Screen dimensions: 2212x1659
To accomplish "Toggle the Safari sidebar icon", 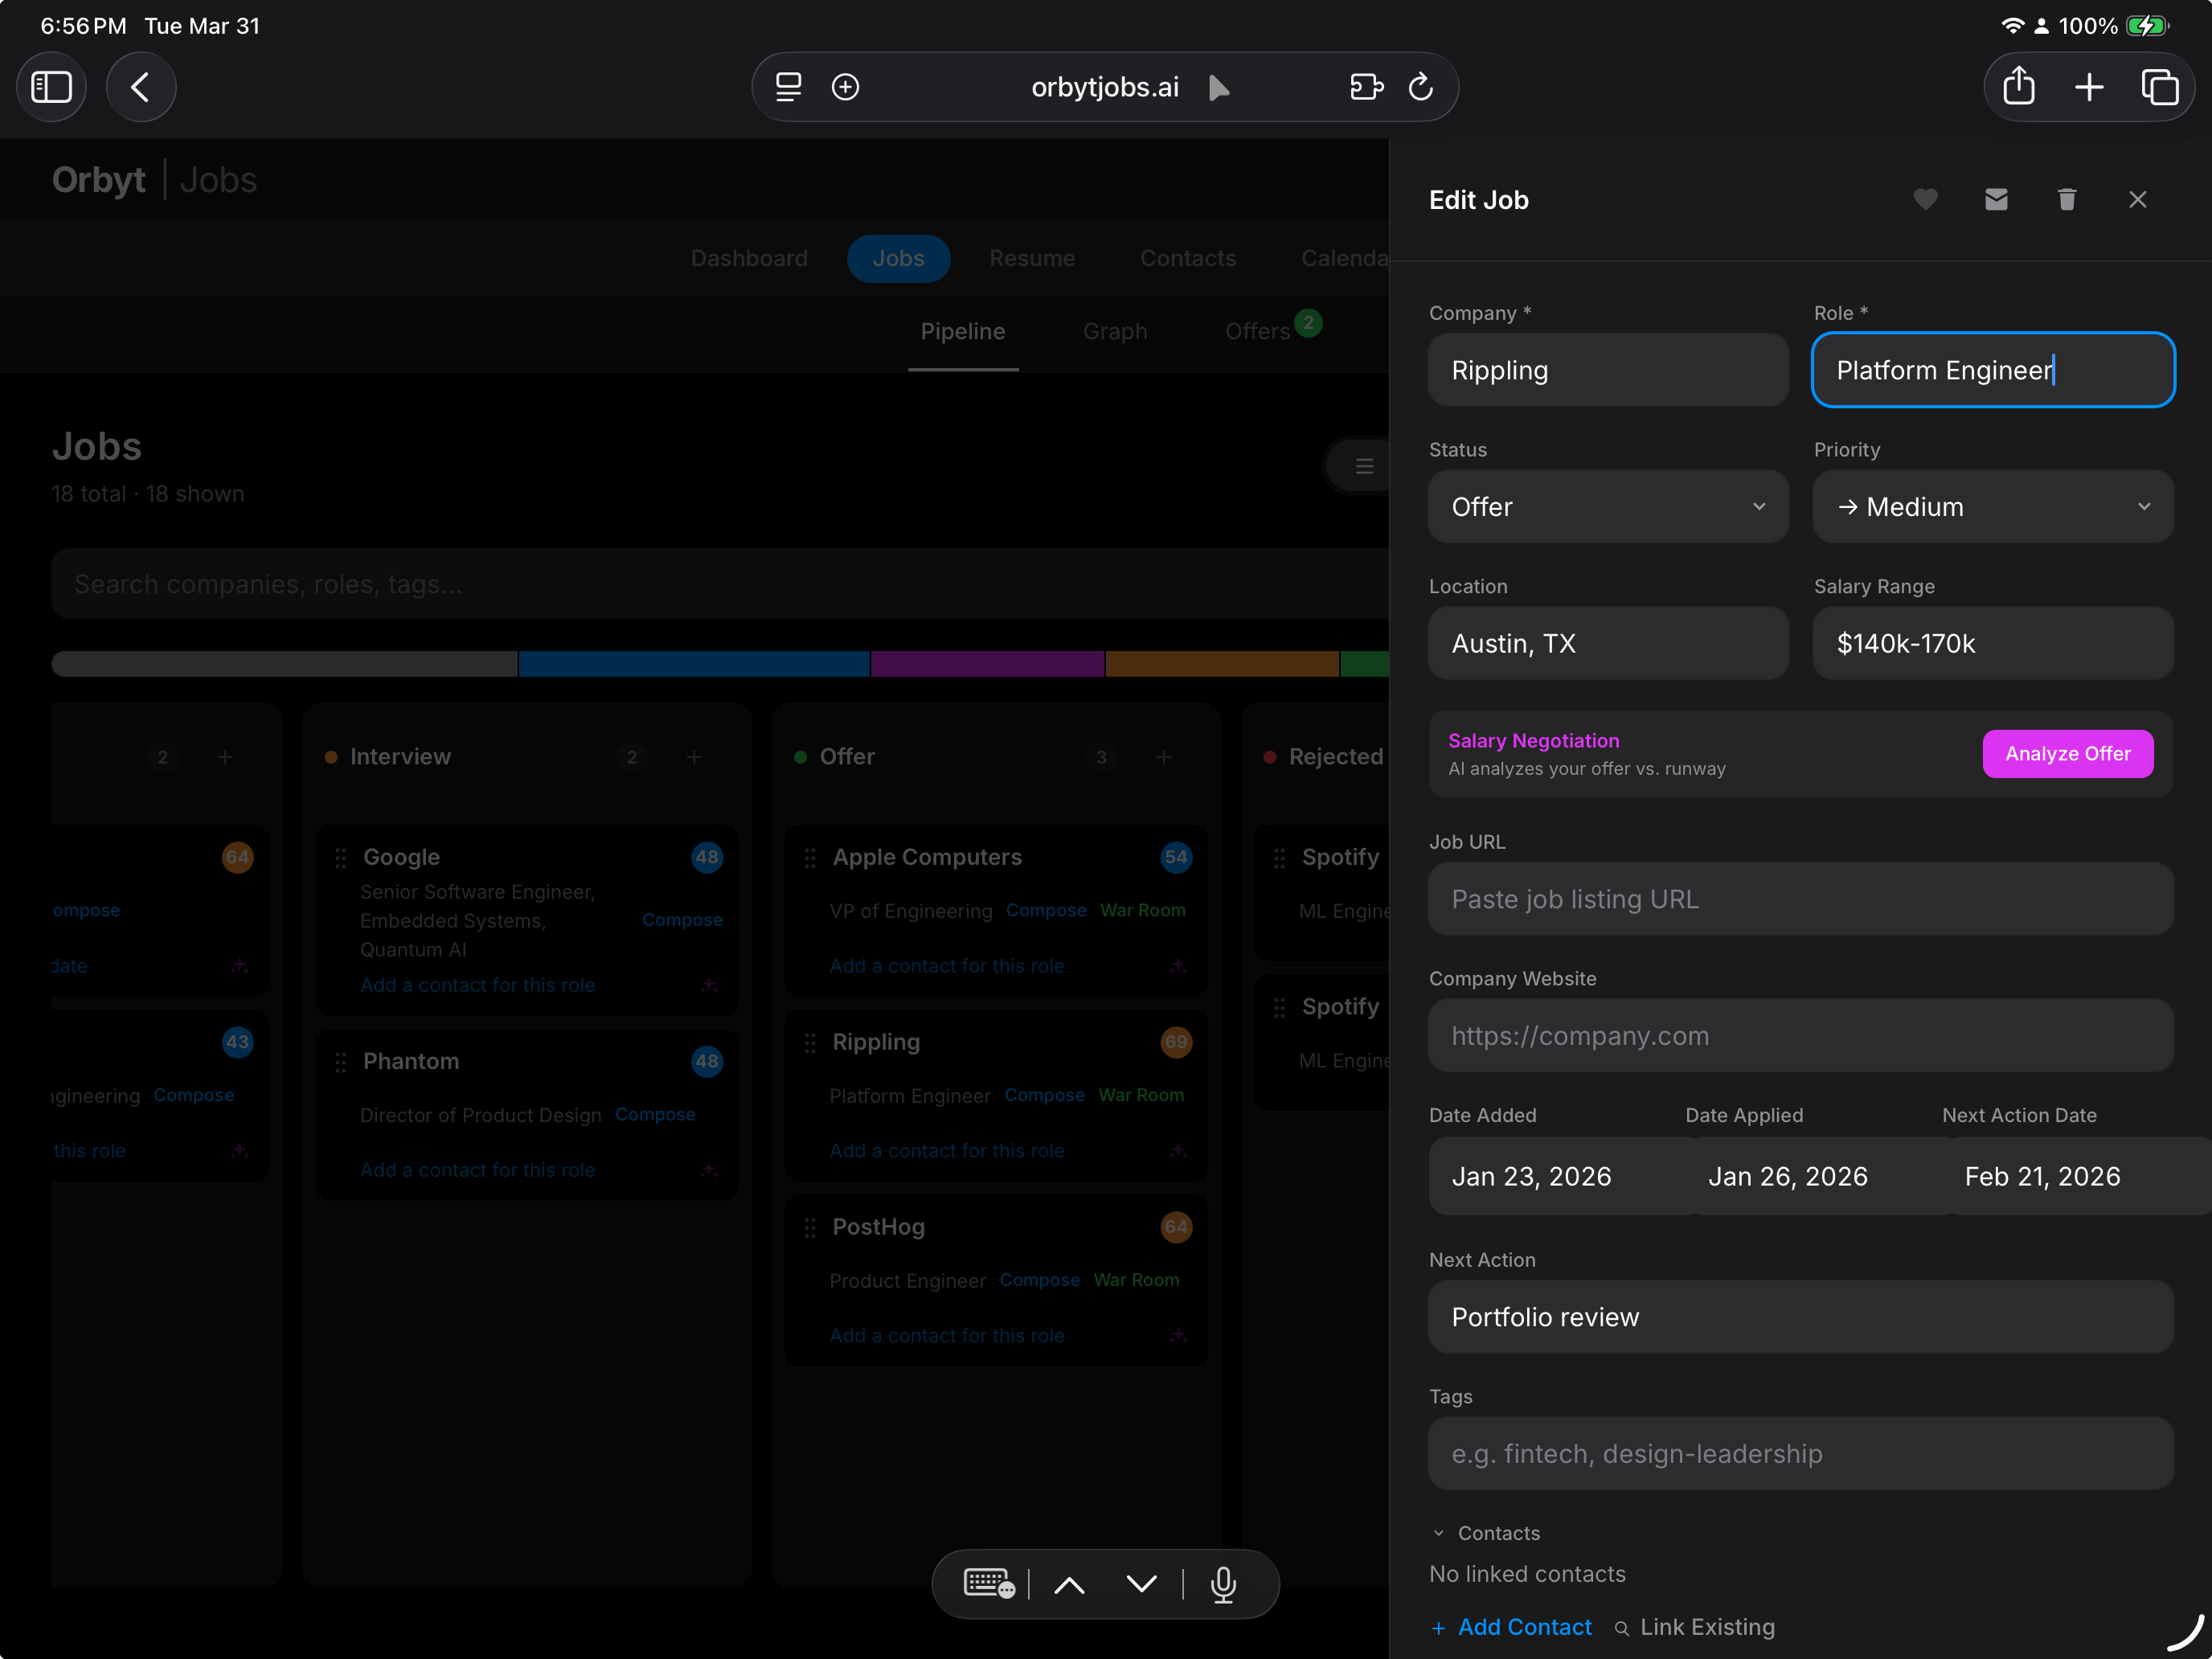I will click(52, 87).
